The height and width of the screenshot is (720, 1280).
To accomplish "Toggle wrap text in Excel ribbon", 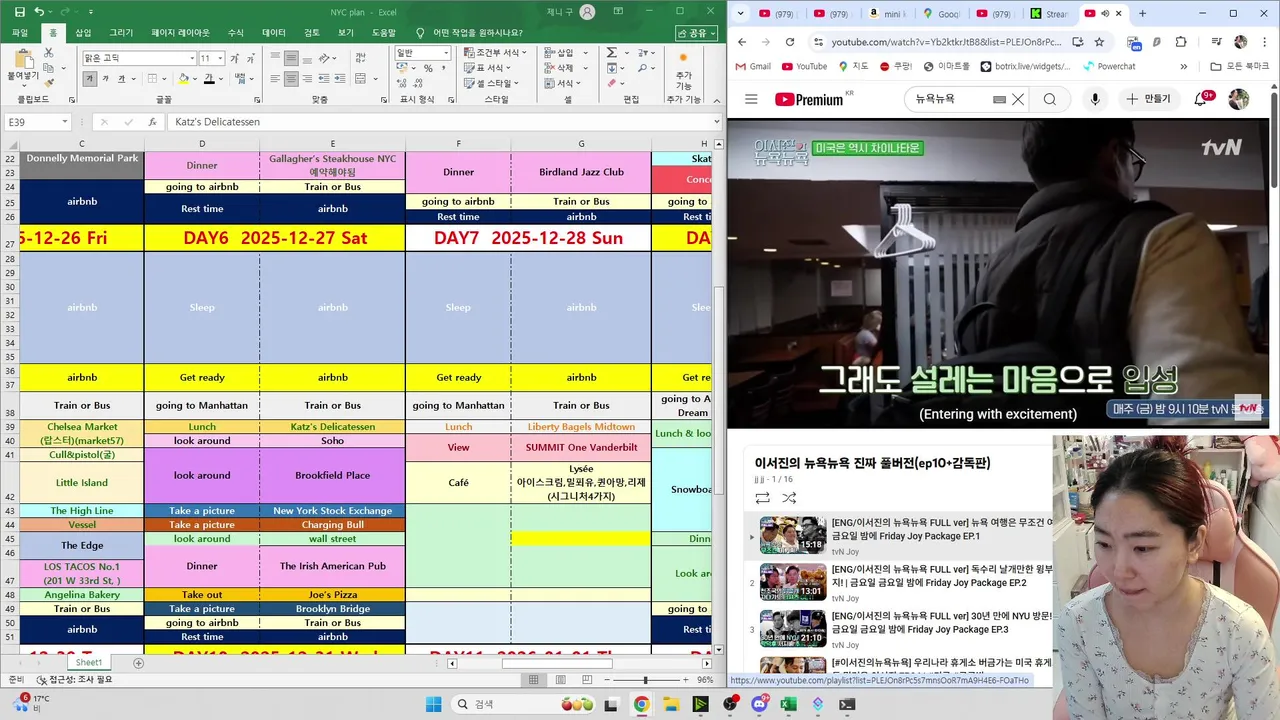I will 360,58.
